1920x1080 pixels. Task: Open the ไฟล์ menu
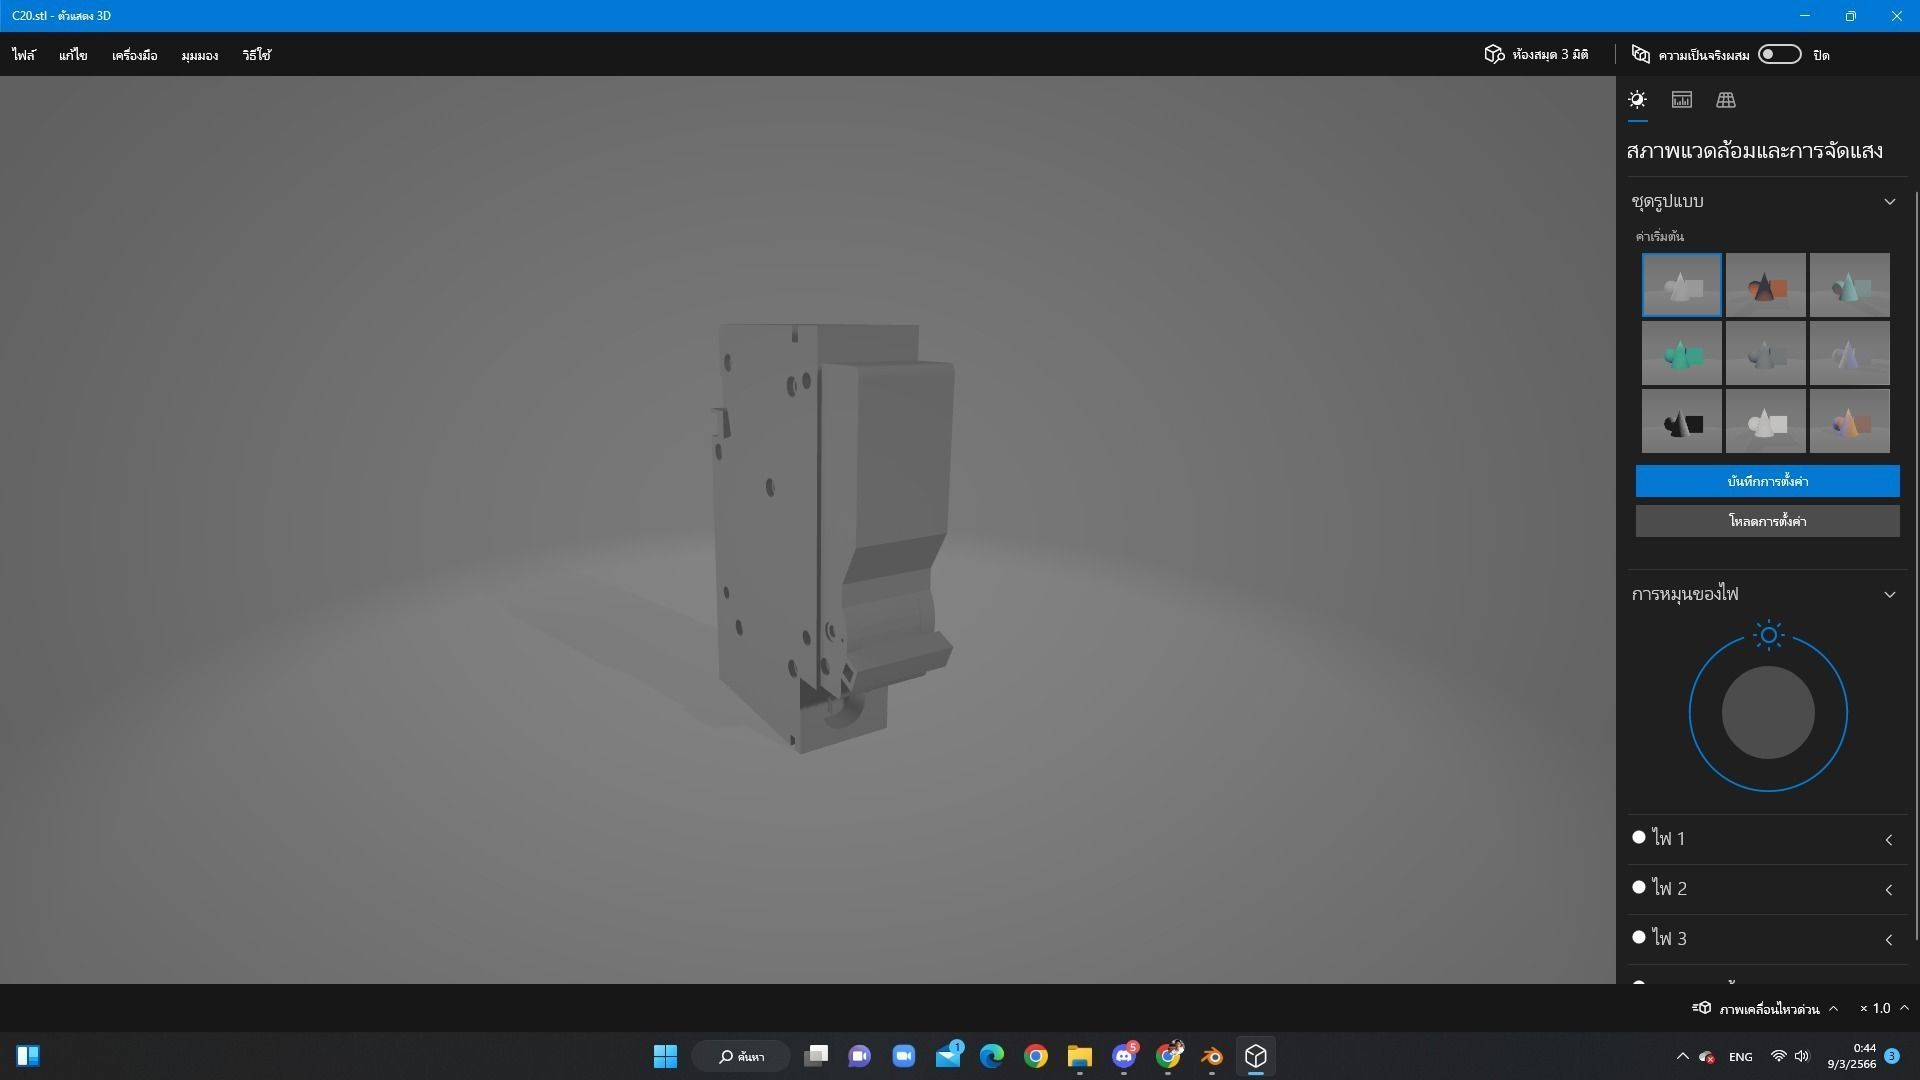pyautogui.click(x=23, y=55)
